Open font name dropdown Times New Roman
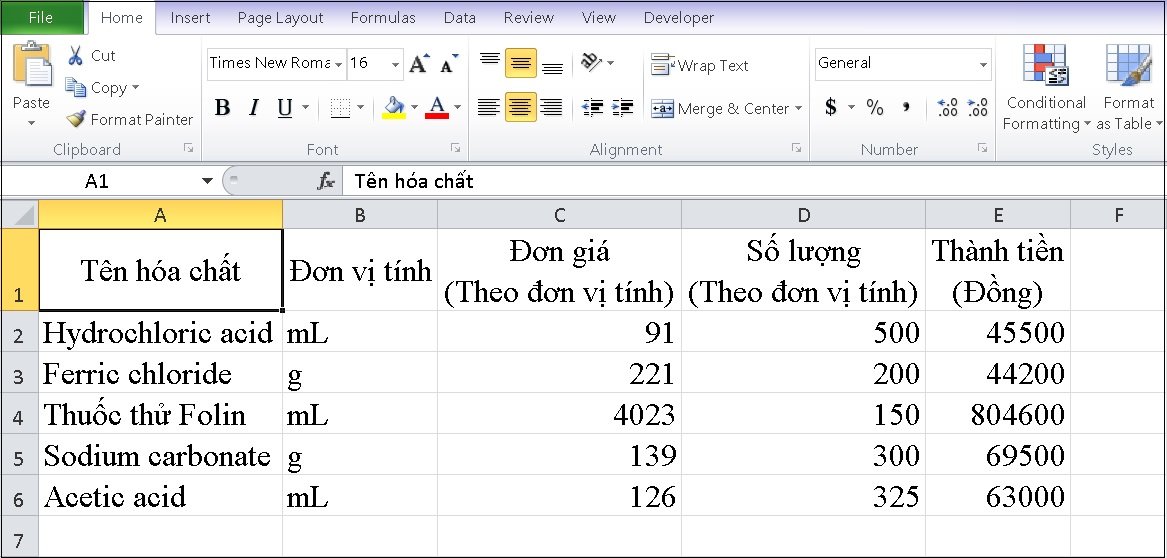This screenshot has width=1167, height=558. [339, 64]
